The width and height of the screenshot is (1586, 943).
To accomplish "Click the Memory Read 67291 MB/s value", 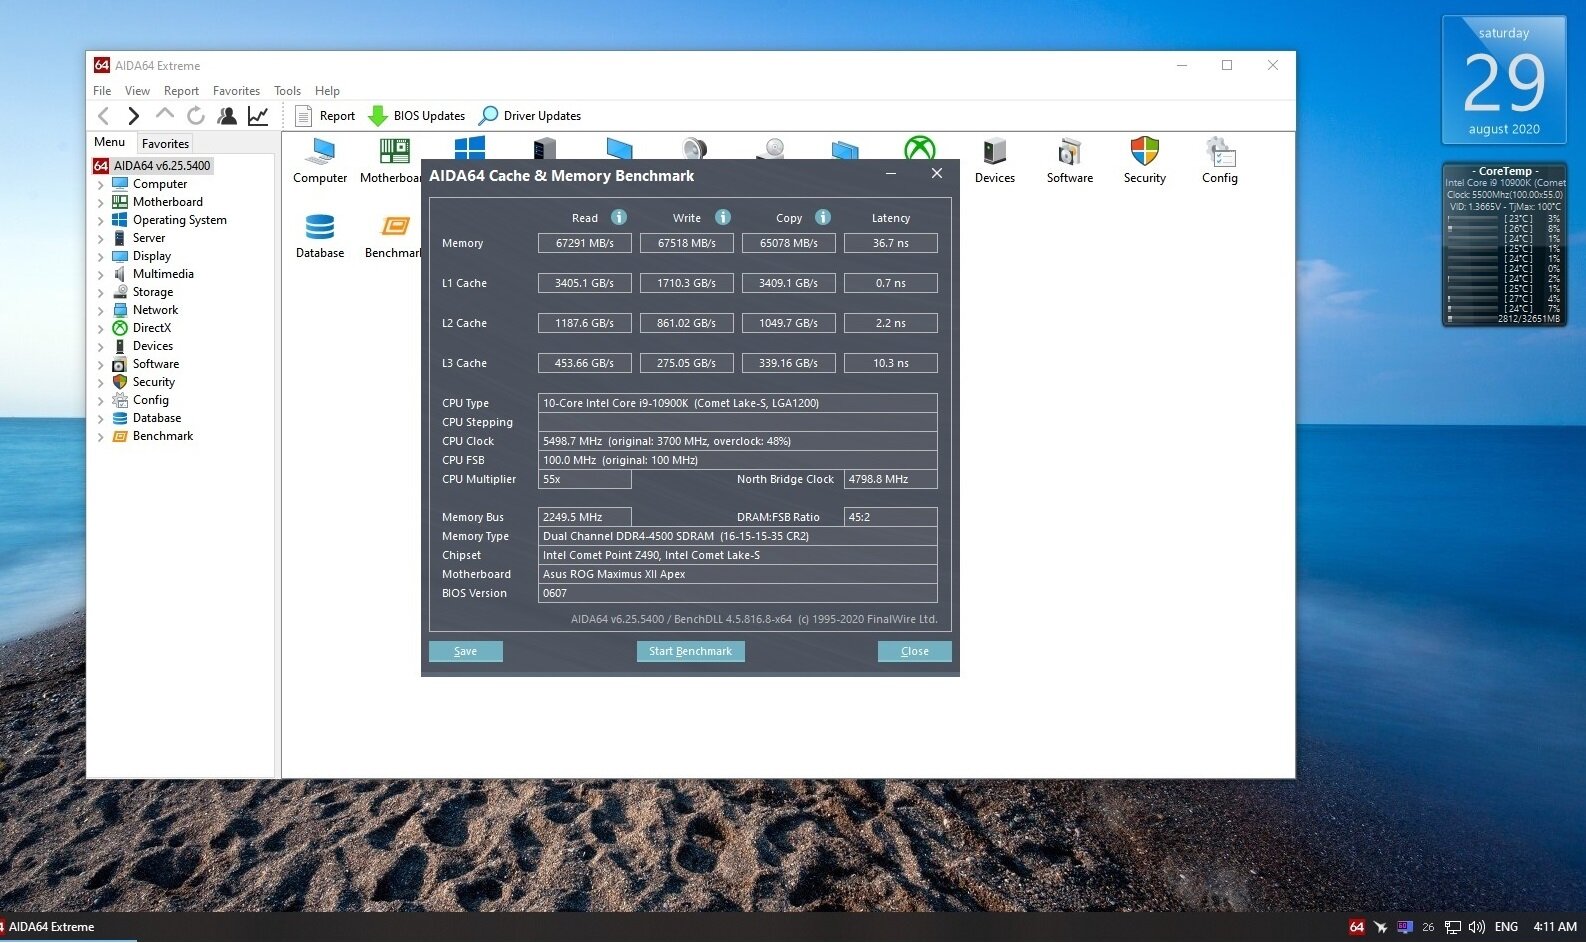I will 585,243.
